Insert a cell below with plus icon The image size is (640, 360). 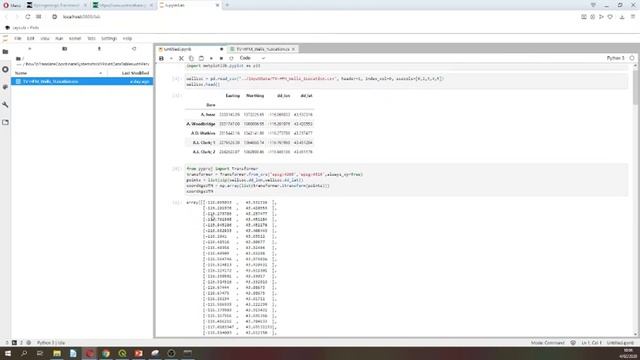(171, 58)
